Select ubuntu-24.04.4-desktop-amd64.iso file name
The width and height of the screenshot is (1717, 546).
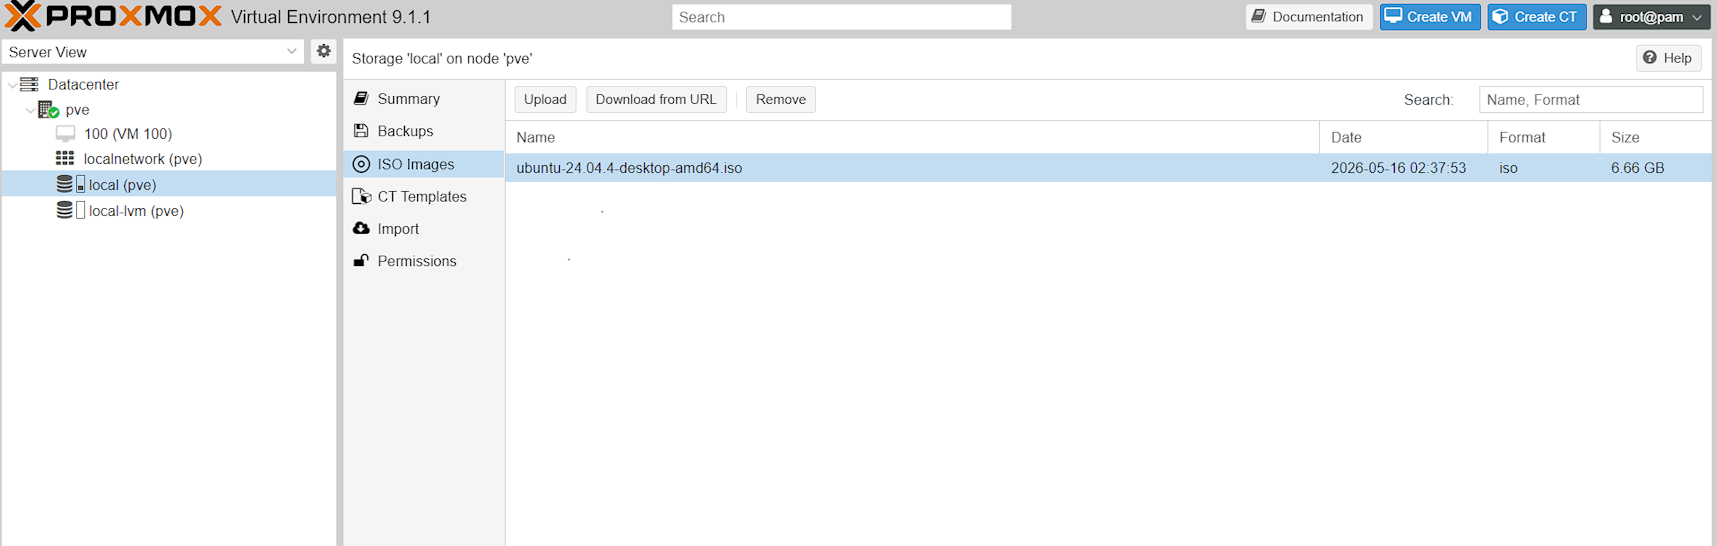point(629,168)
